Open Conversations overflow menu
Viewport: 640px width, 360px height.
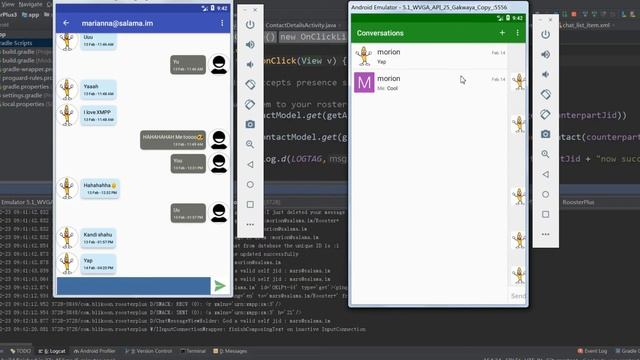(x=518, y=33)
